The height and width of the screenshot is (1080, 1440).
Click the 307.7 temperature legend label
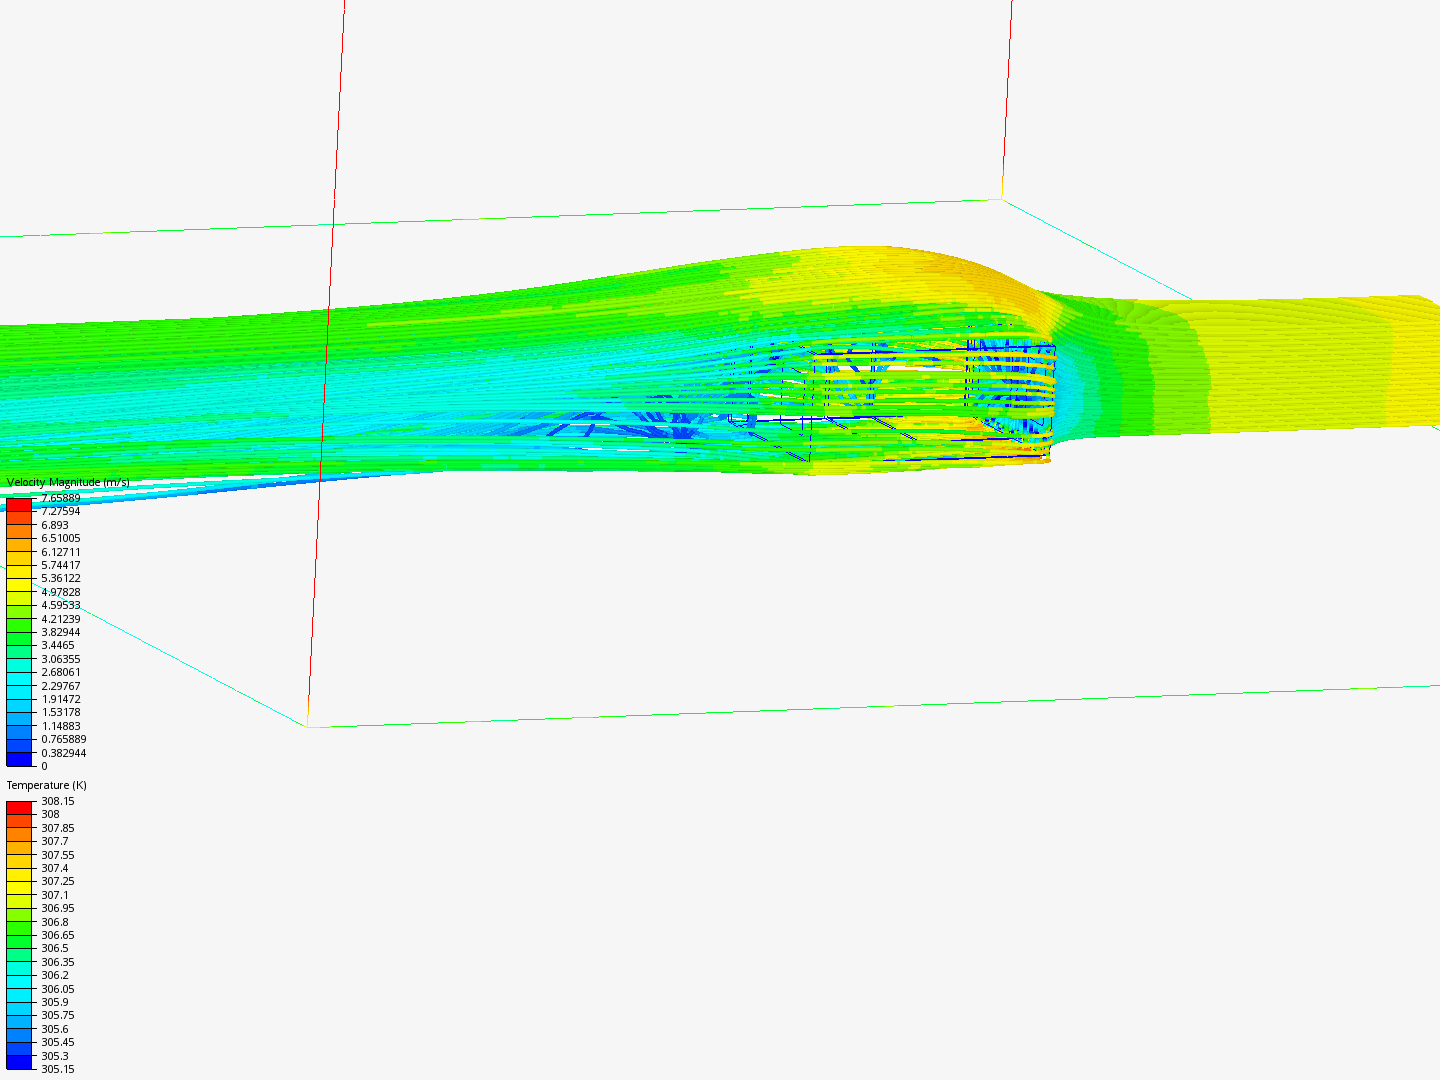tap(54, 842)
